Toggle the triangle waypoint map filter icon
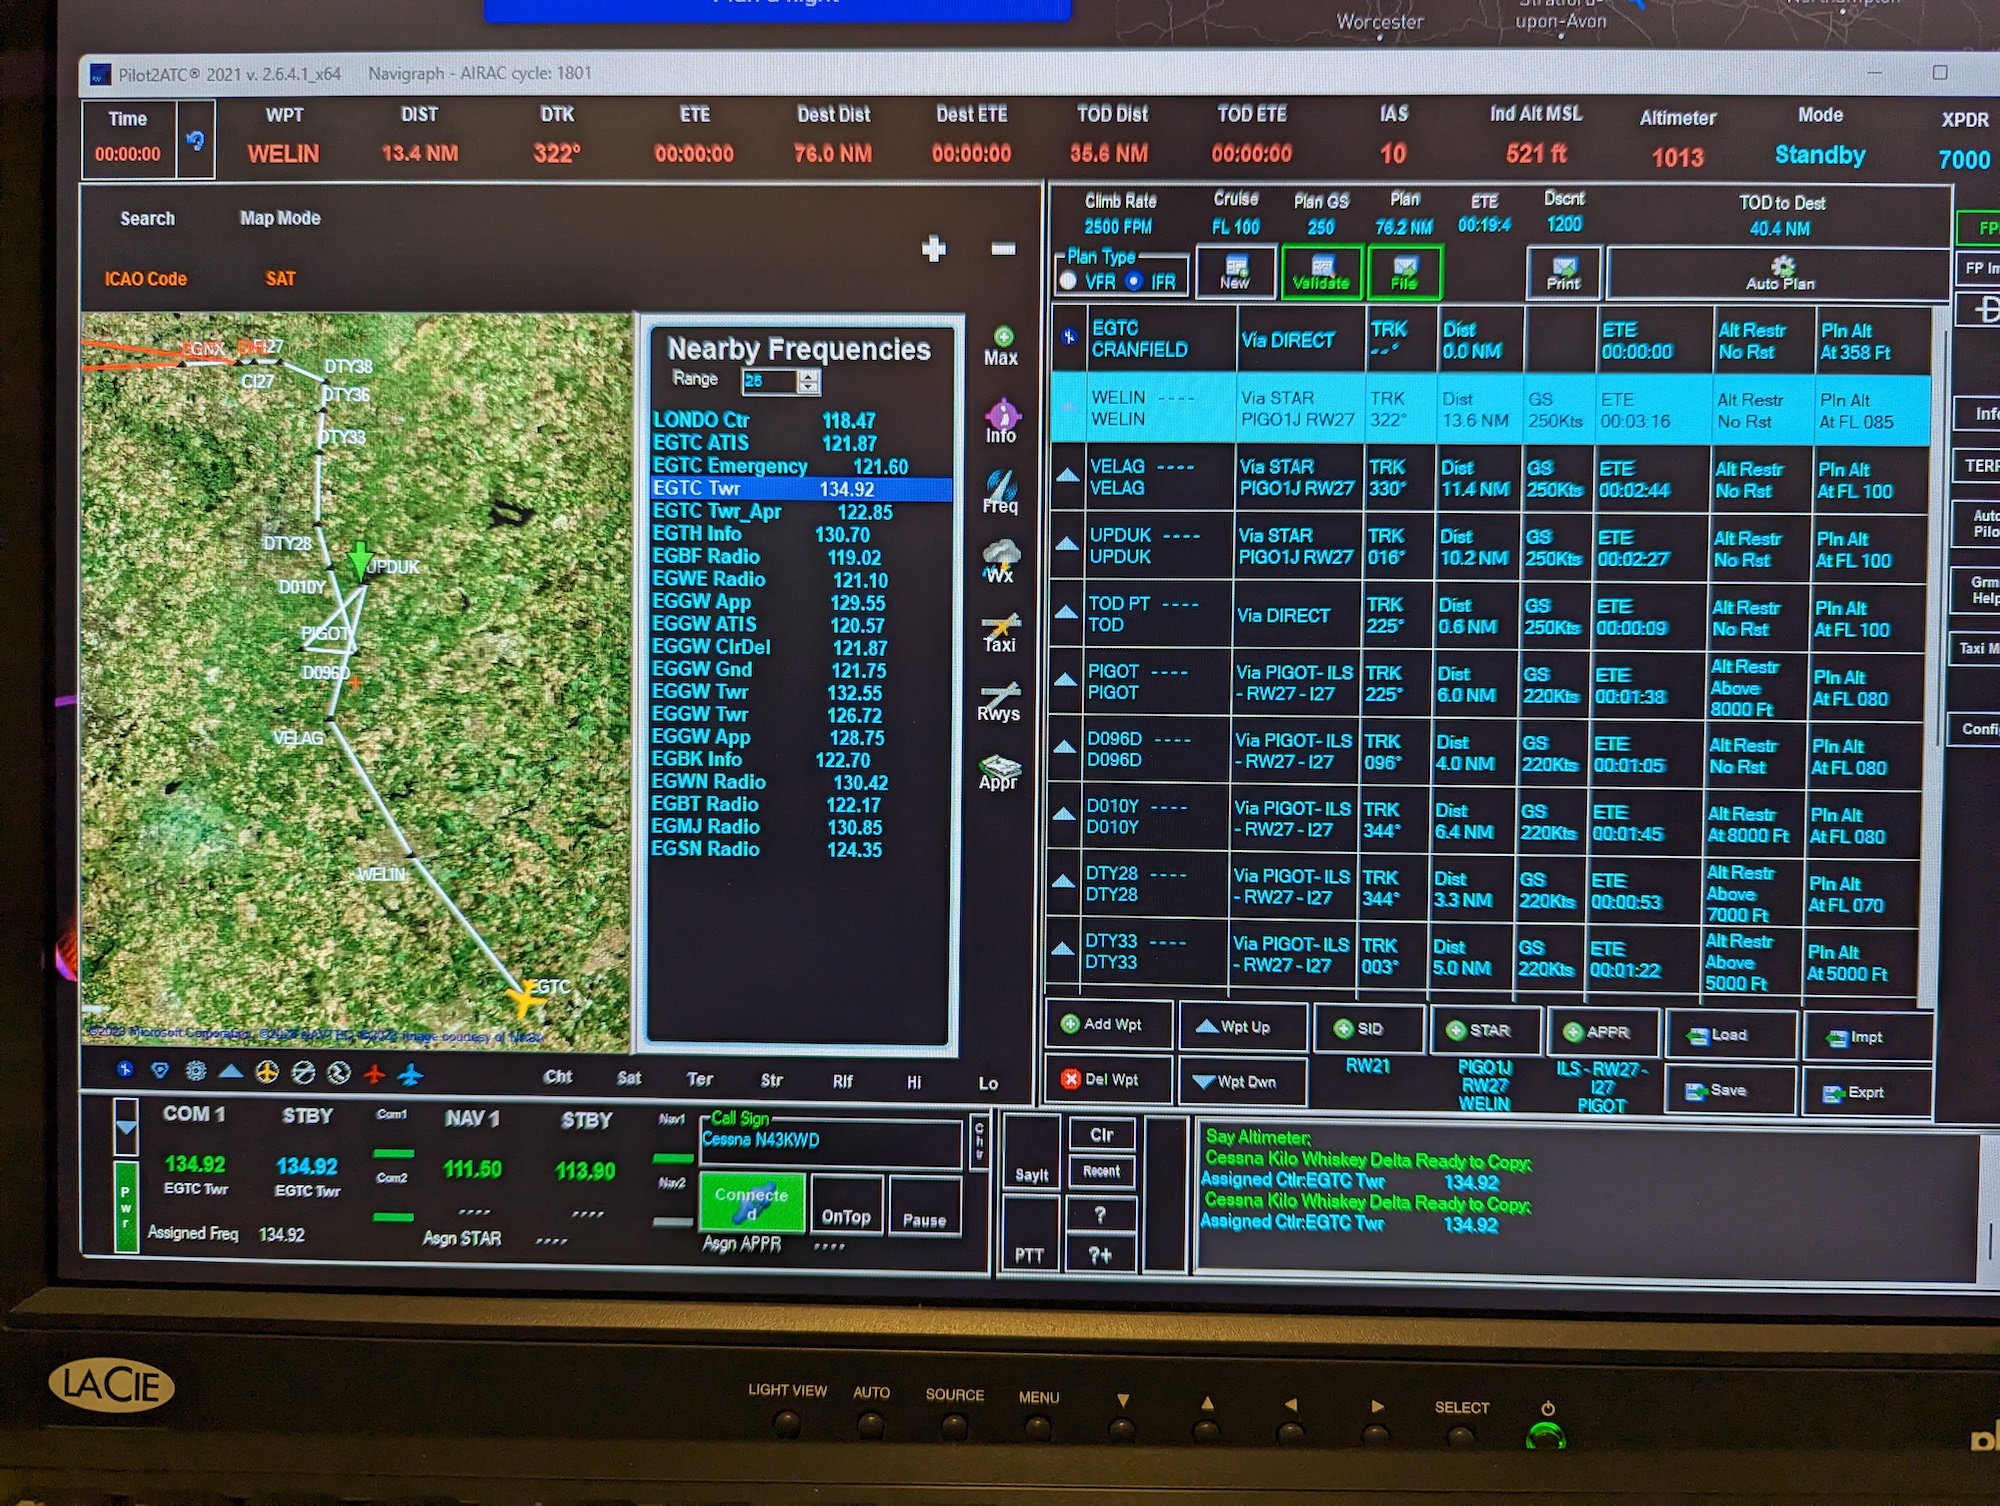The image size is (2000, 1506). pos(231,1072)
